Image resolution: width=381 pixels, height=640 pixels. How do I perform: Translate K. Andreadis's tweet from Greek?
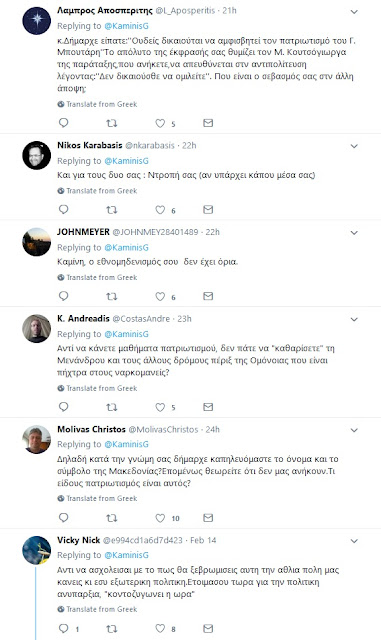tap(97, 388)
